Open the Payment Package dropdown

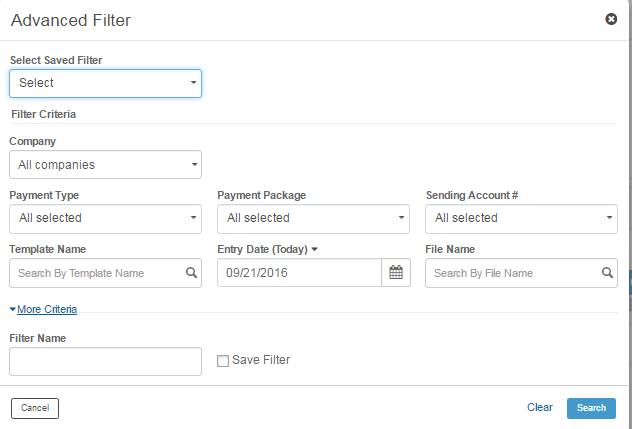(313, 219)
